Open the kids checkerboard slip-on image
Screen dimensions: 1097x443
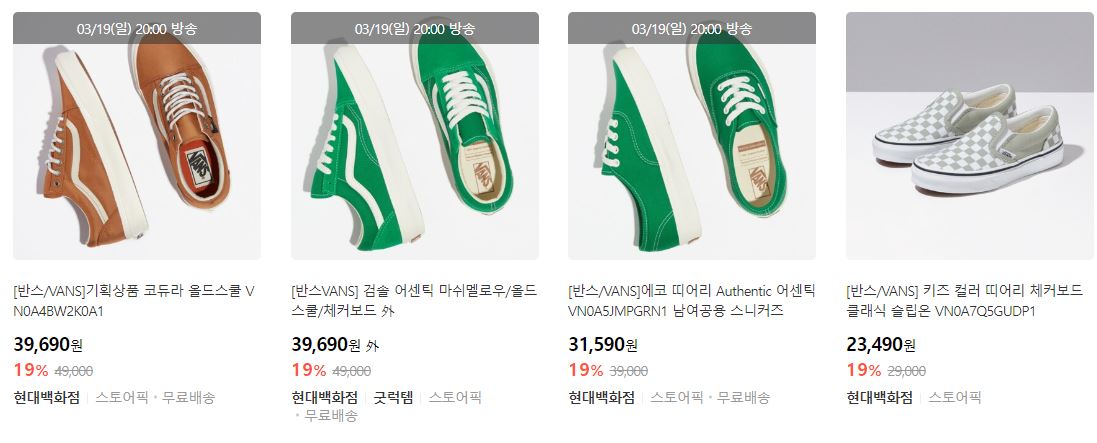click(971, 136)
